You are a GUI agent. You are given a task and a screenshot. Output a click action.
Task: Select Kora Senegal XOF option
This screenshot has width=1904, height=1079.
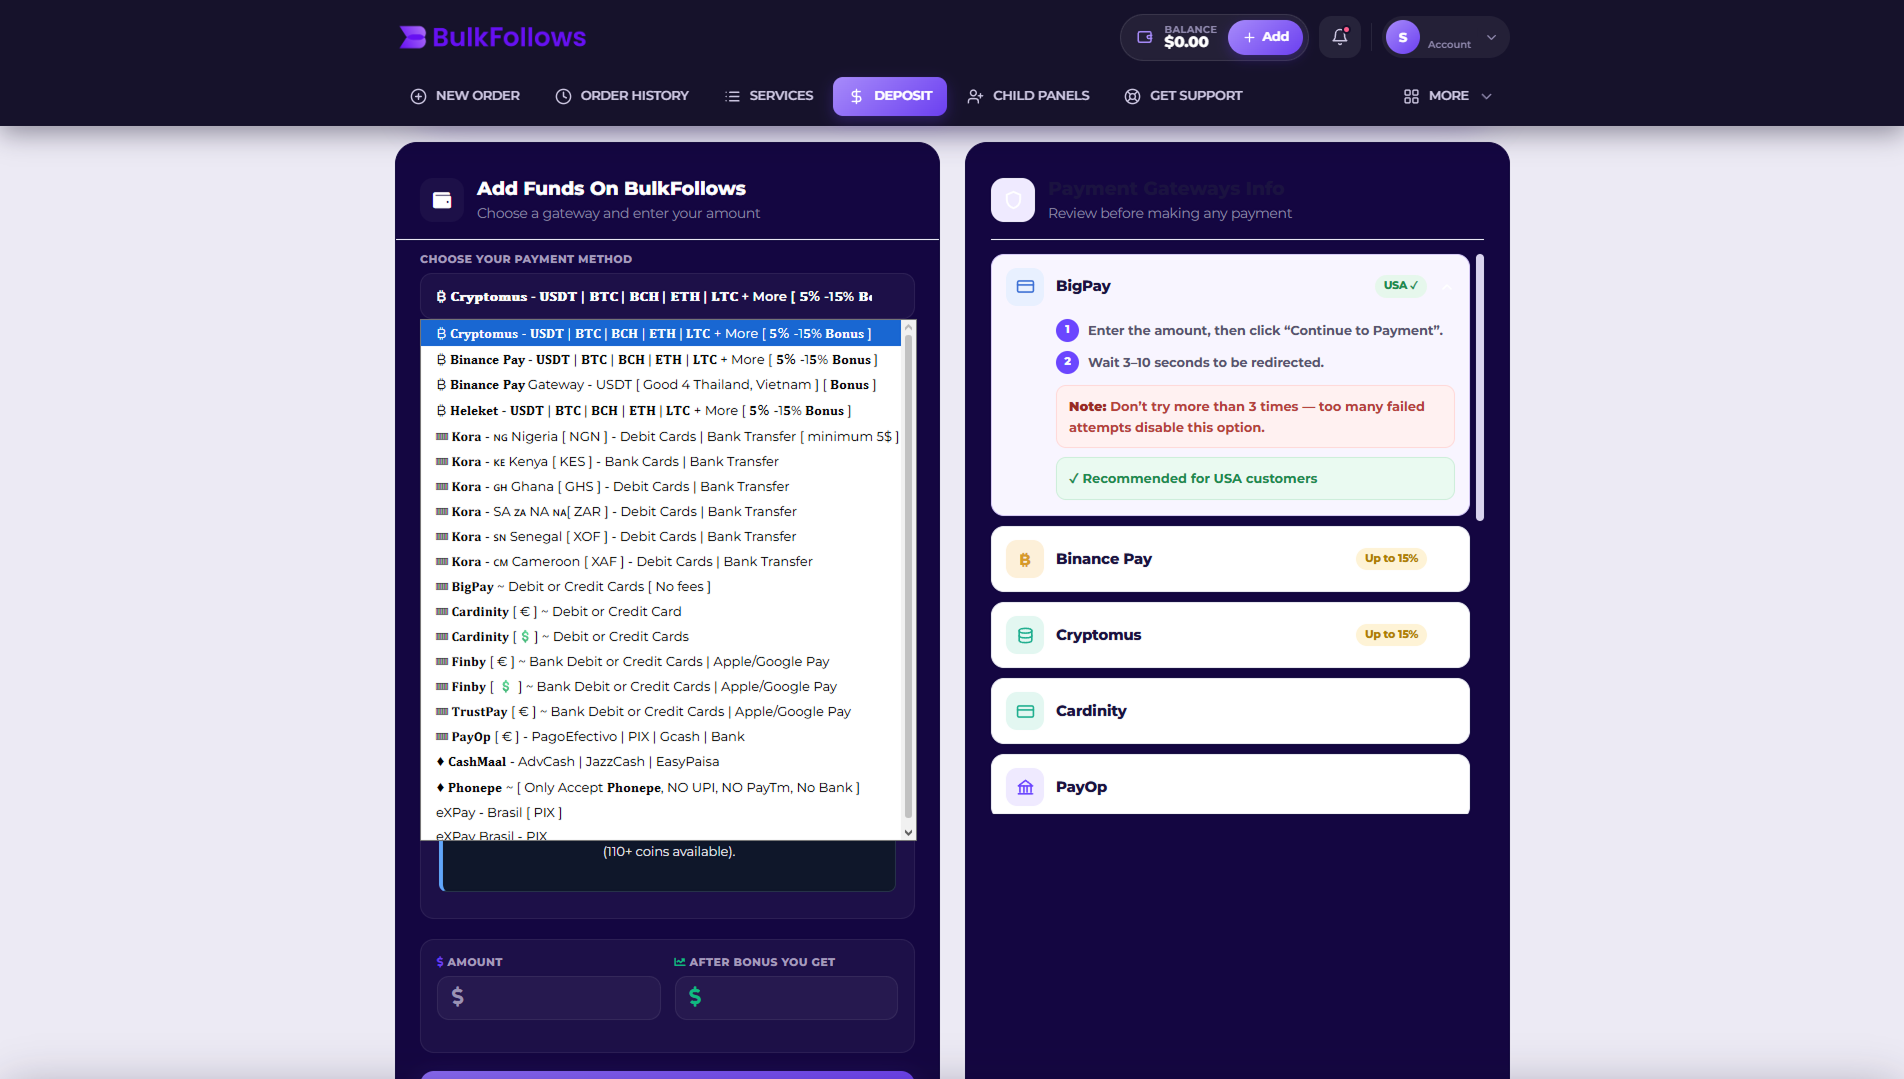[661, 537]
